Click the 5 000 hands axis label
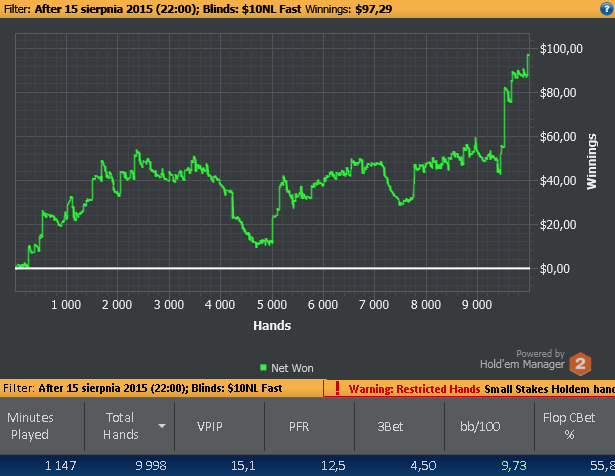 [x=272, y=305]
